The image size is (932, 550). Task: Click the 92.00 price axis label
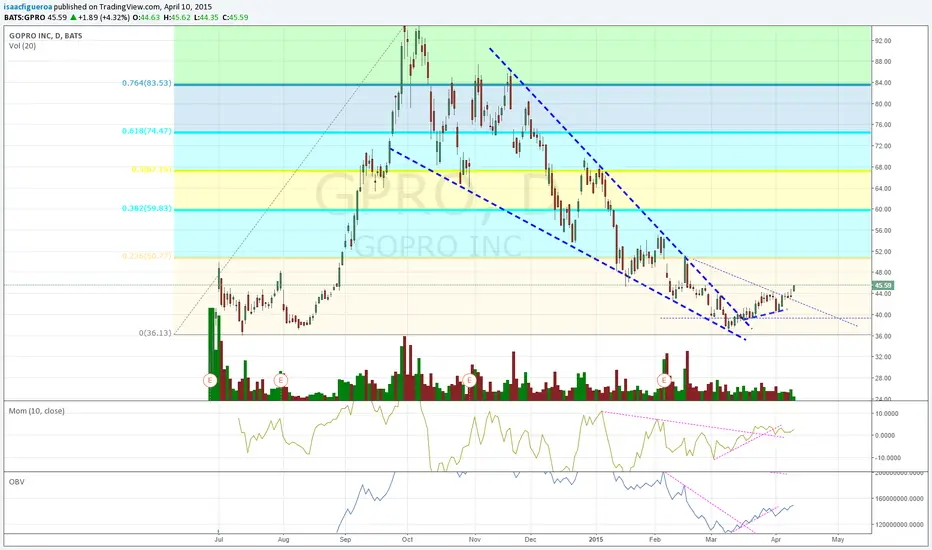click(883, 40)
